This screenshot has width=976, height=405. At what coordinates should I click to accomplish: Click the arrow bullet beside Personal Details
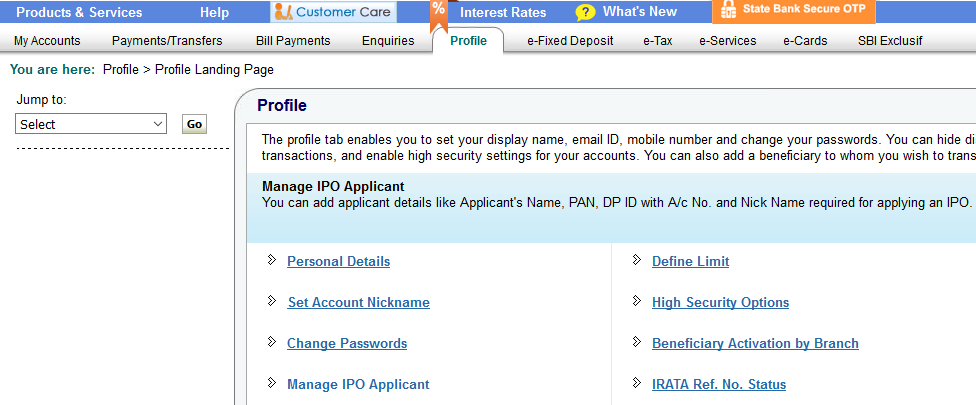pos(271,259)
